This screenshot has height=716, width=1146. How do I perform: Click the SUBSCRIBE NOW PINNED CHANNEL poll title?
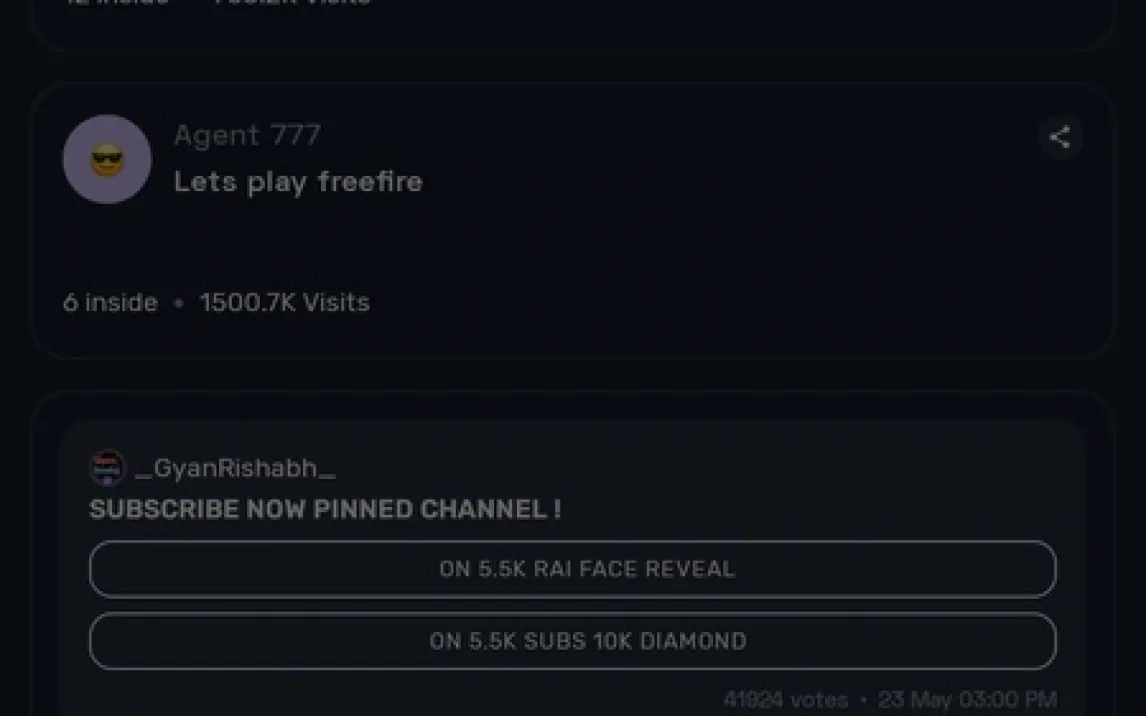coord(325,509)
